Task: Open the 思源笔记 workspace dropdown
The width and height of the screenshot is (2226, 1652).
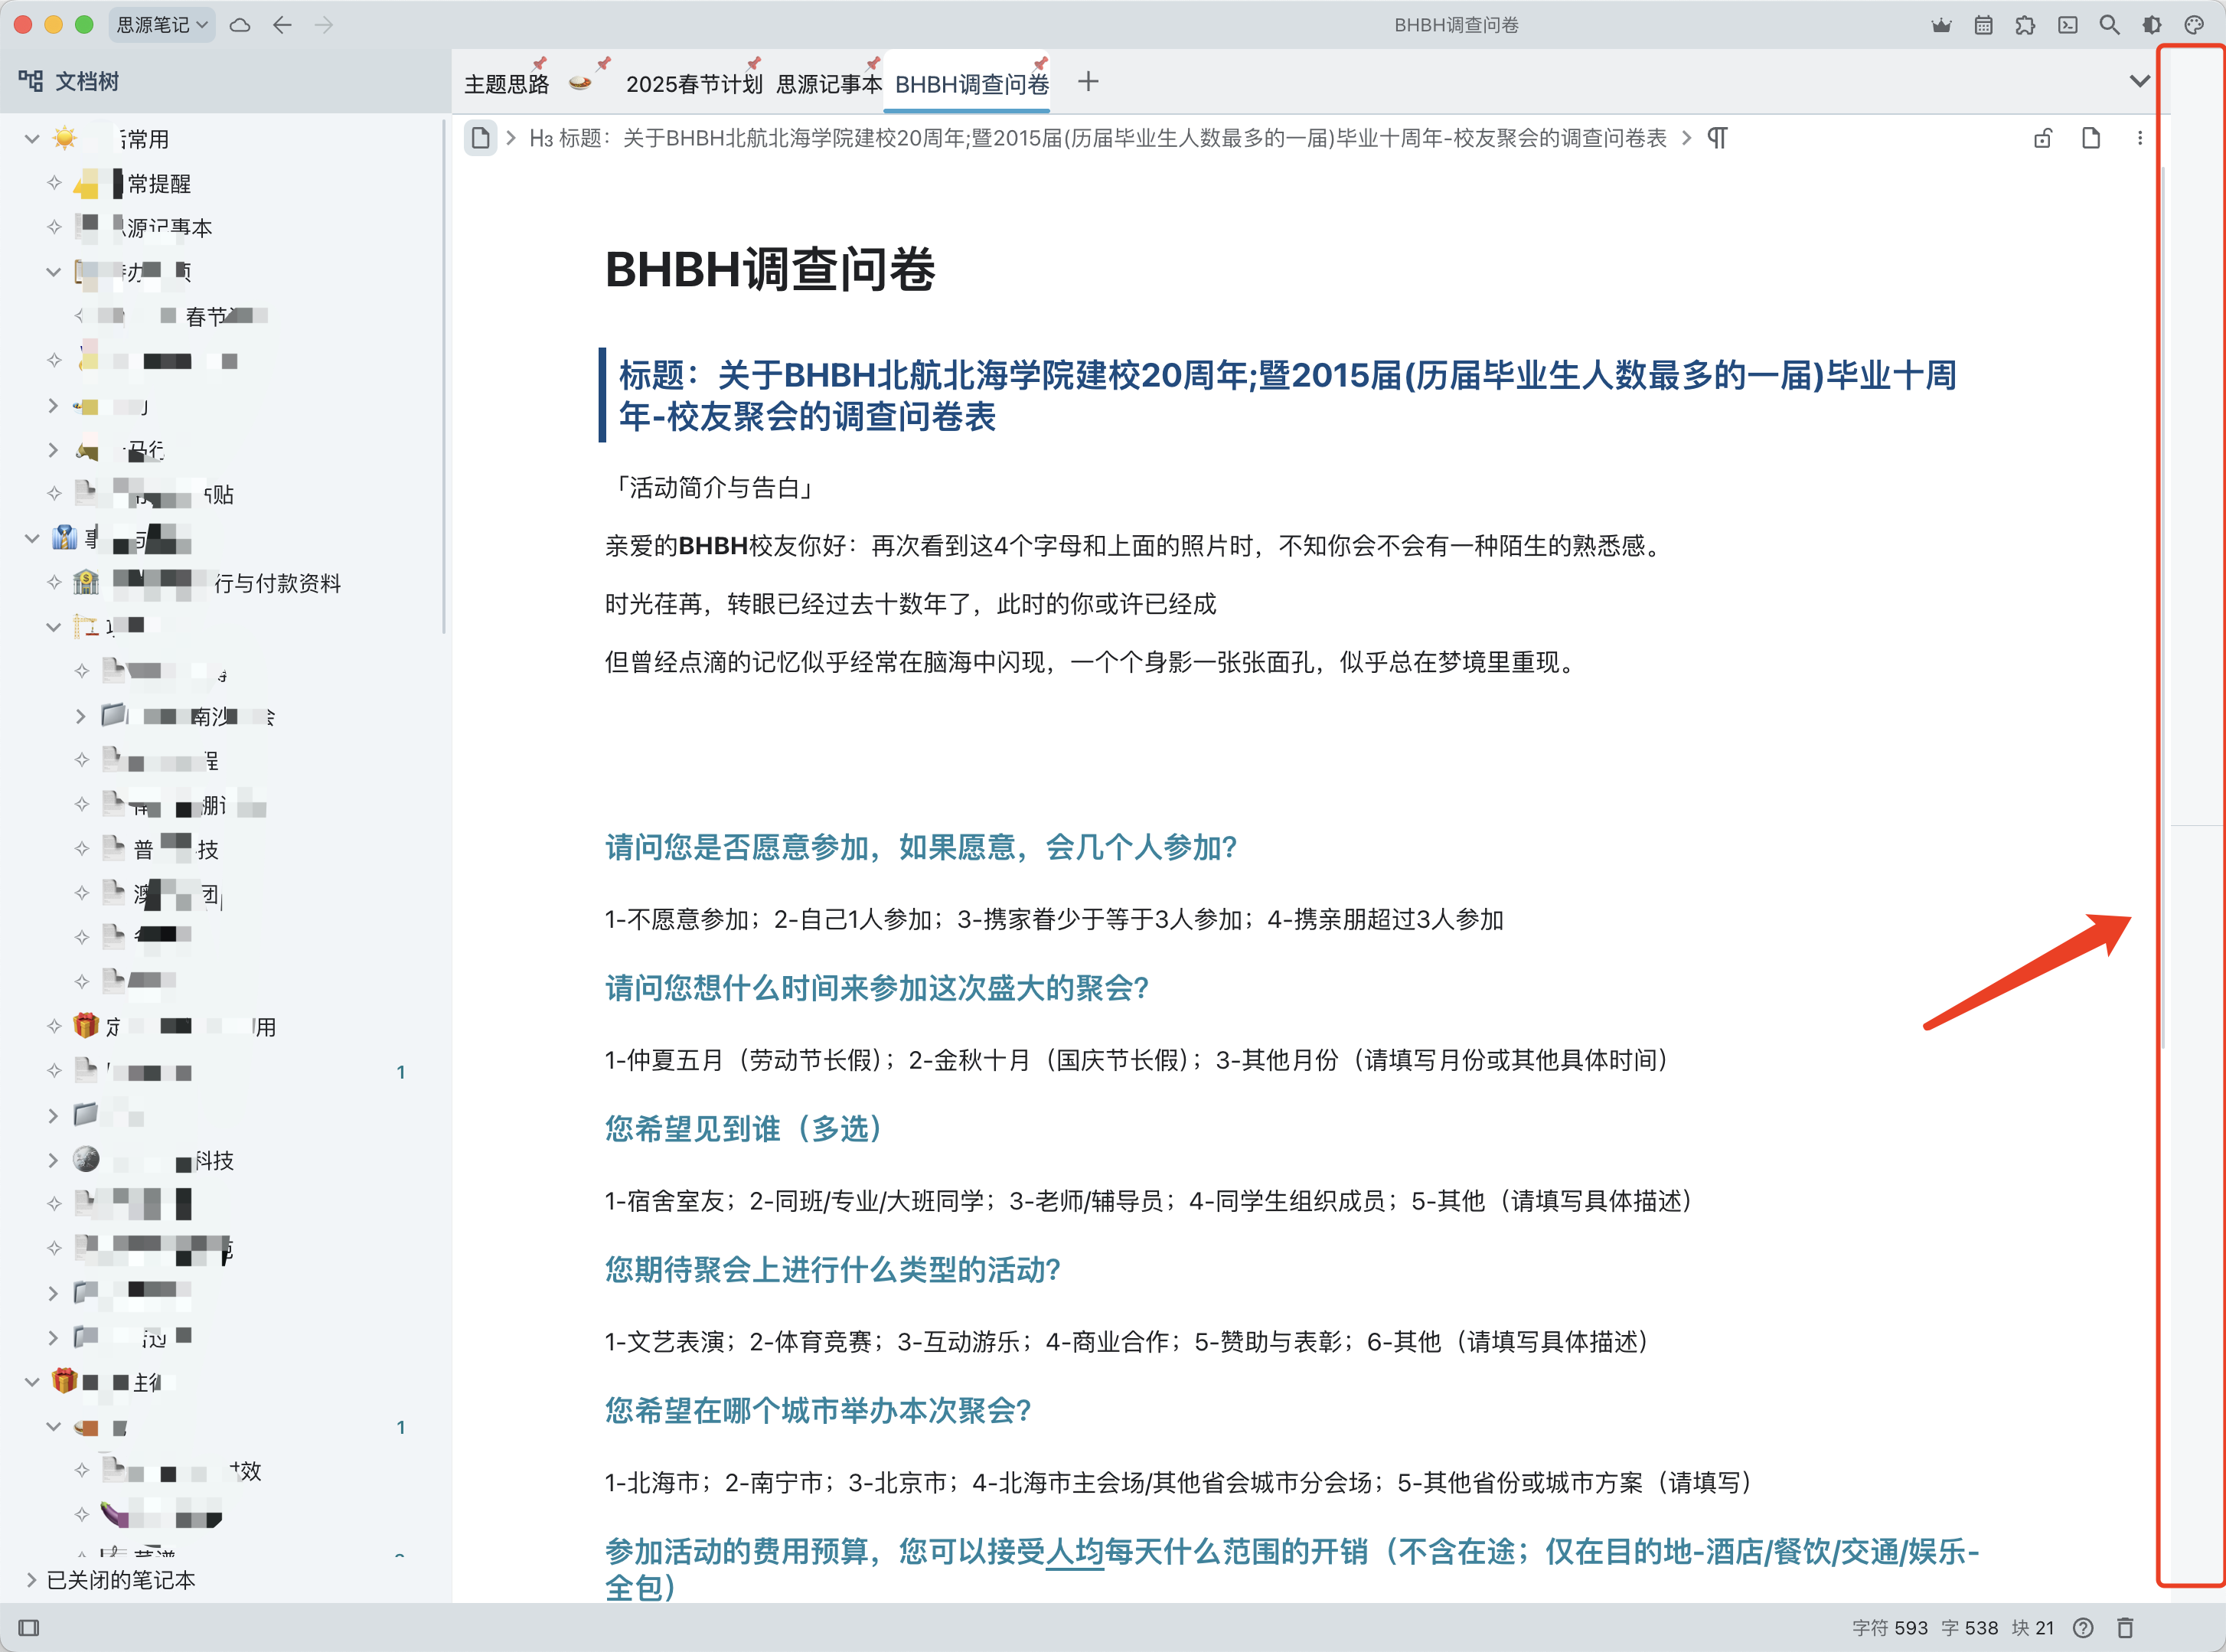Action: tap(161, 25)
